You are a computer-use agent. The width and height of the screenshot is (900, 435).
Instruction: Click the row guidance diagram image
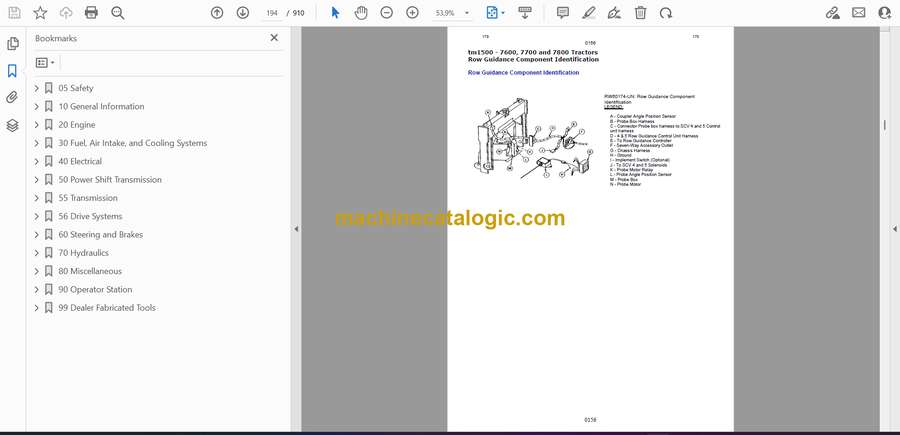click(533, 139)
